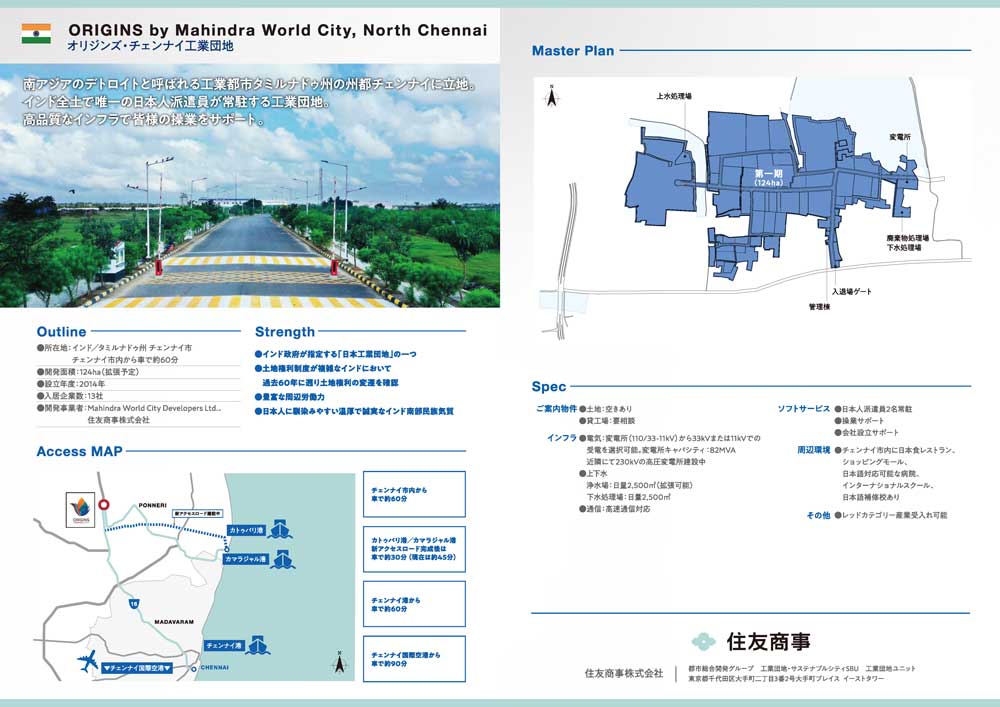The width and height of the screenshot is (1000, 707).
Task: Click the '新アクセスロード建設中' callout on the map
Action: [x=198, y=513]
